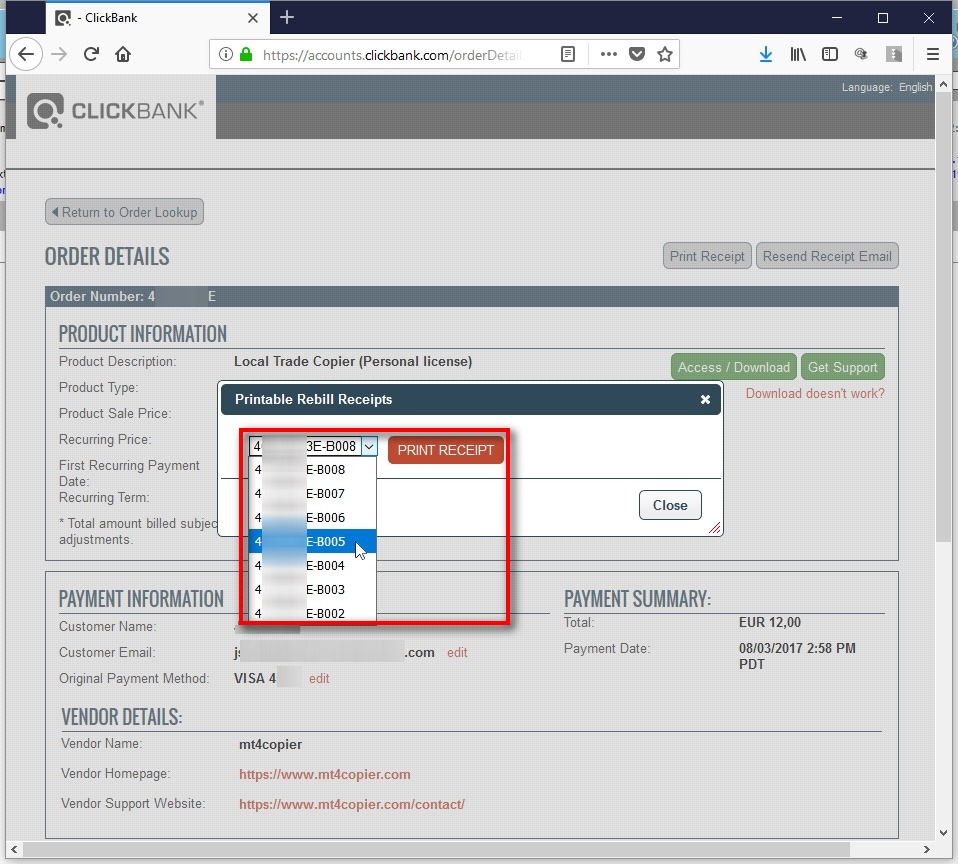This screenshot has width=958, height=864.
Task: Choose receipt ending in E-B003
Action: point(312,590)
